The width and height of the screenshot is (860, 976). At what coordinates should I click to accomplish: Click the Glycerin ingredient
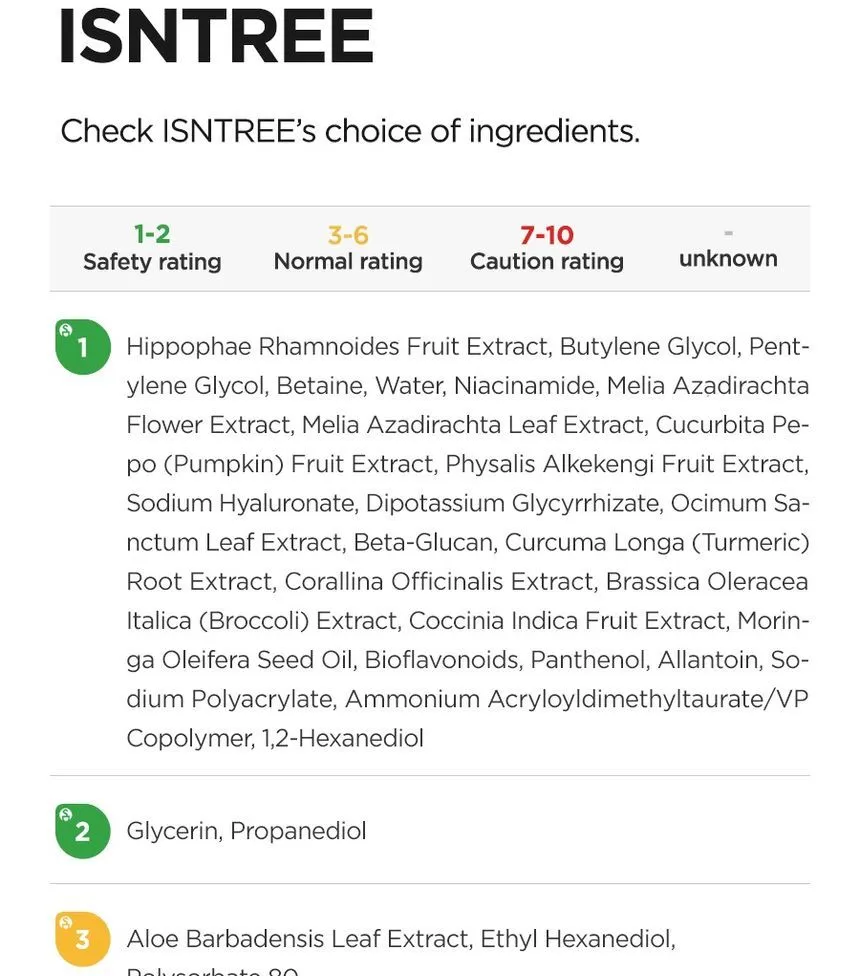[172, 832]
